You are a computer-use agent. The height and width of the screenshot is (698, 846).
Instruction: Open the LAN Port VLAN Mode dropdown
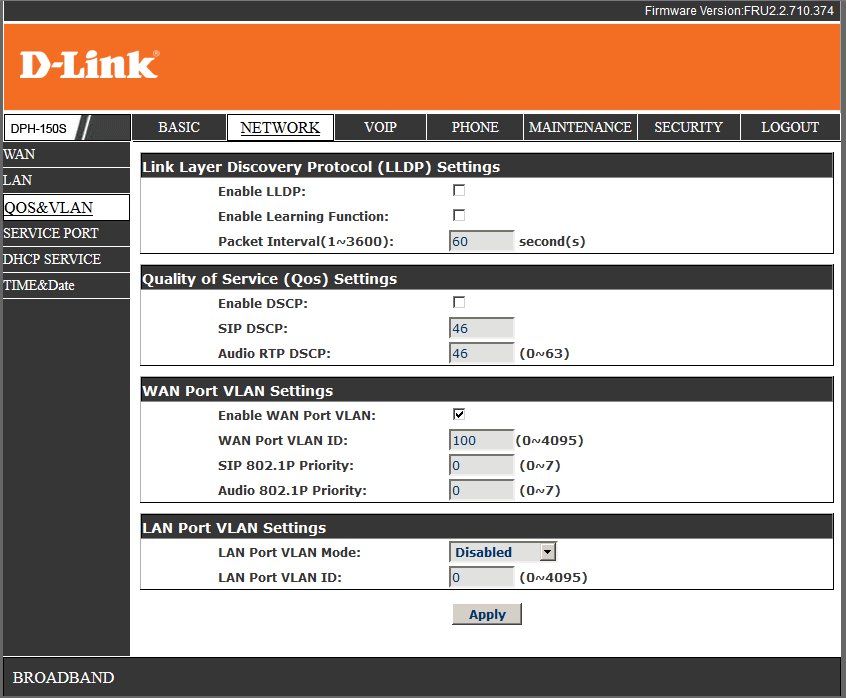point(502,552)
